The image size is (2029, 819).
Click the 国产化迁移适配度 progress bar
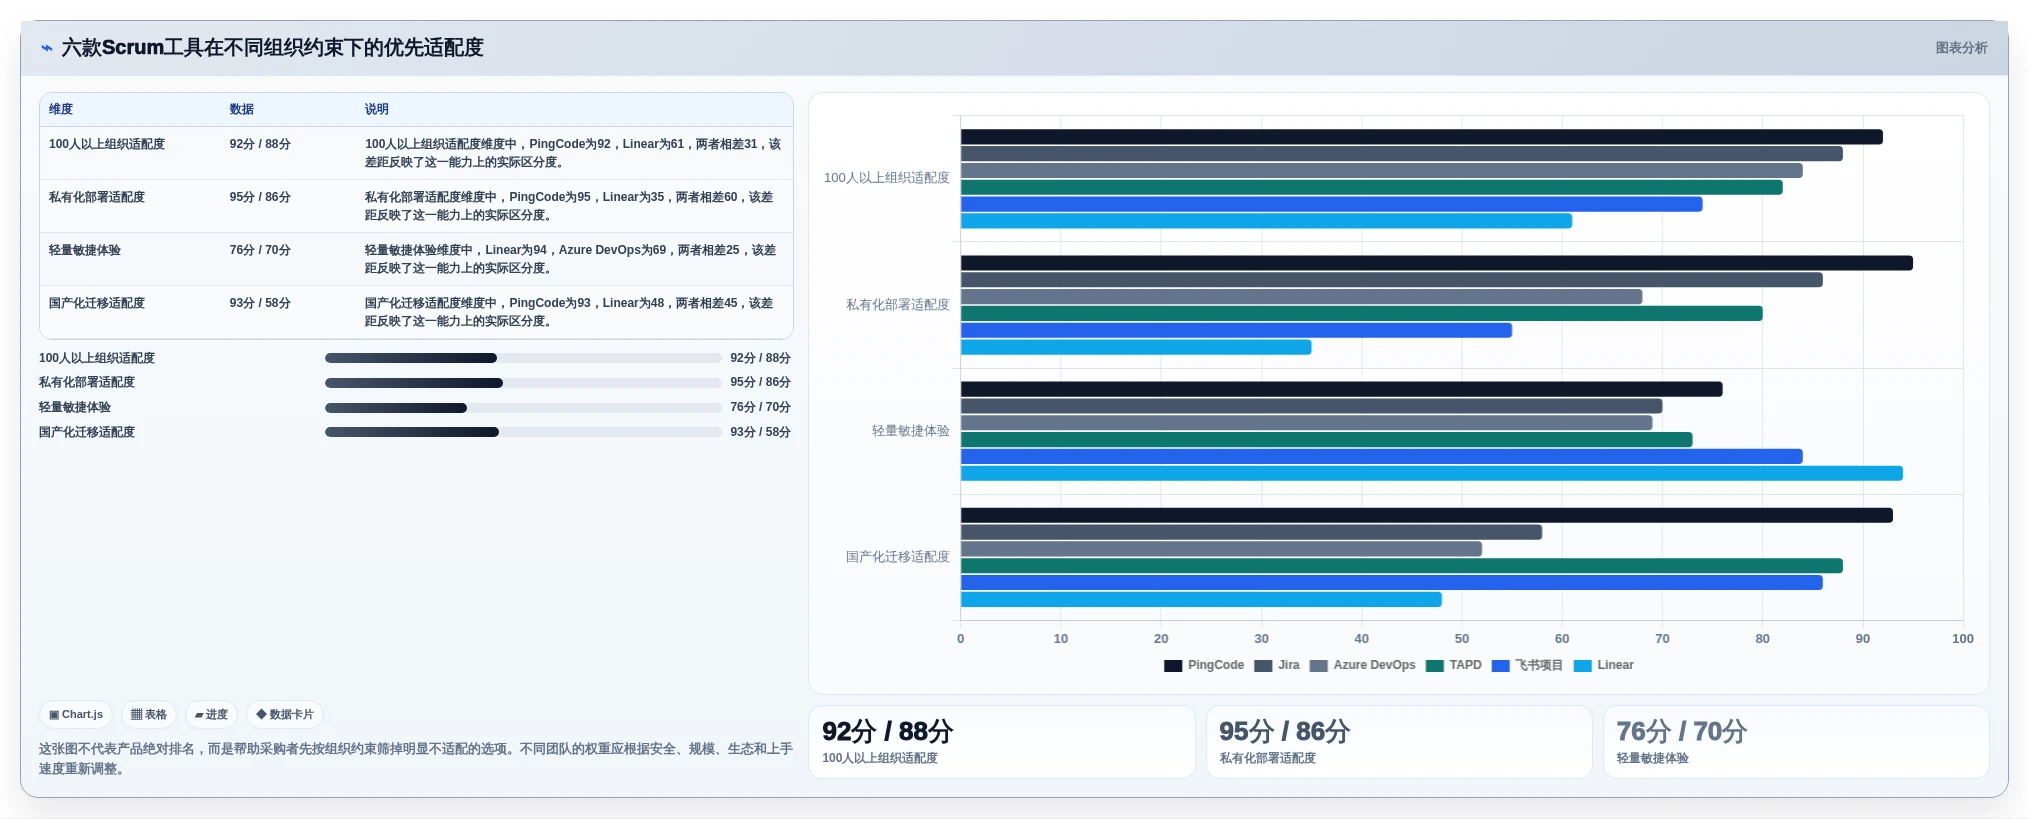point(523,432)
